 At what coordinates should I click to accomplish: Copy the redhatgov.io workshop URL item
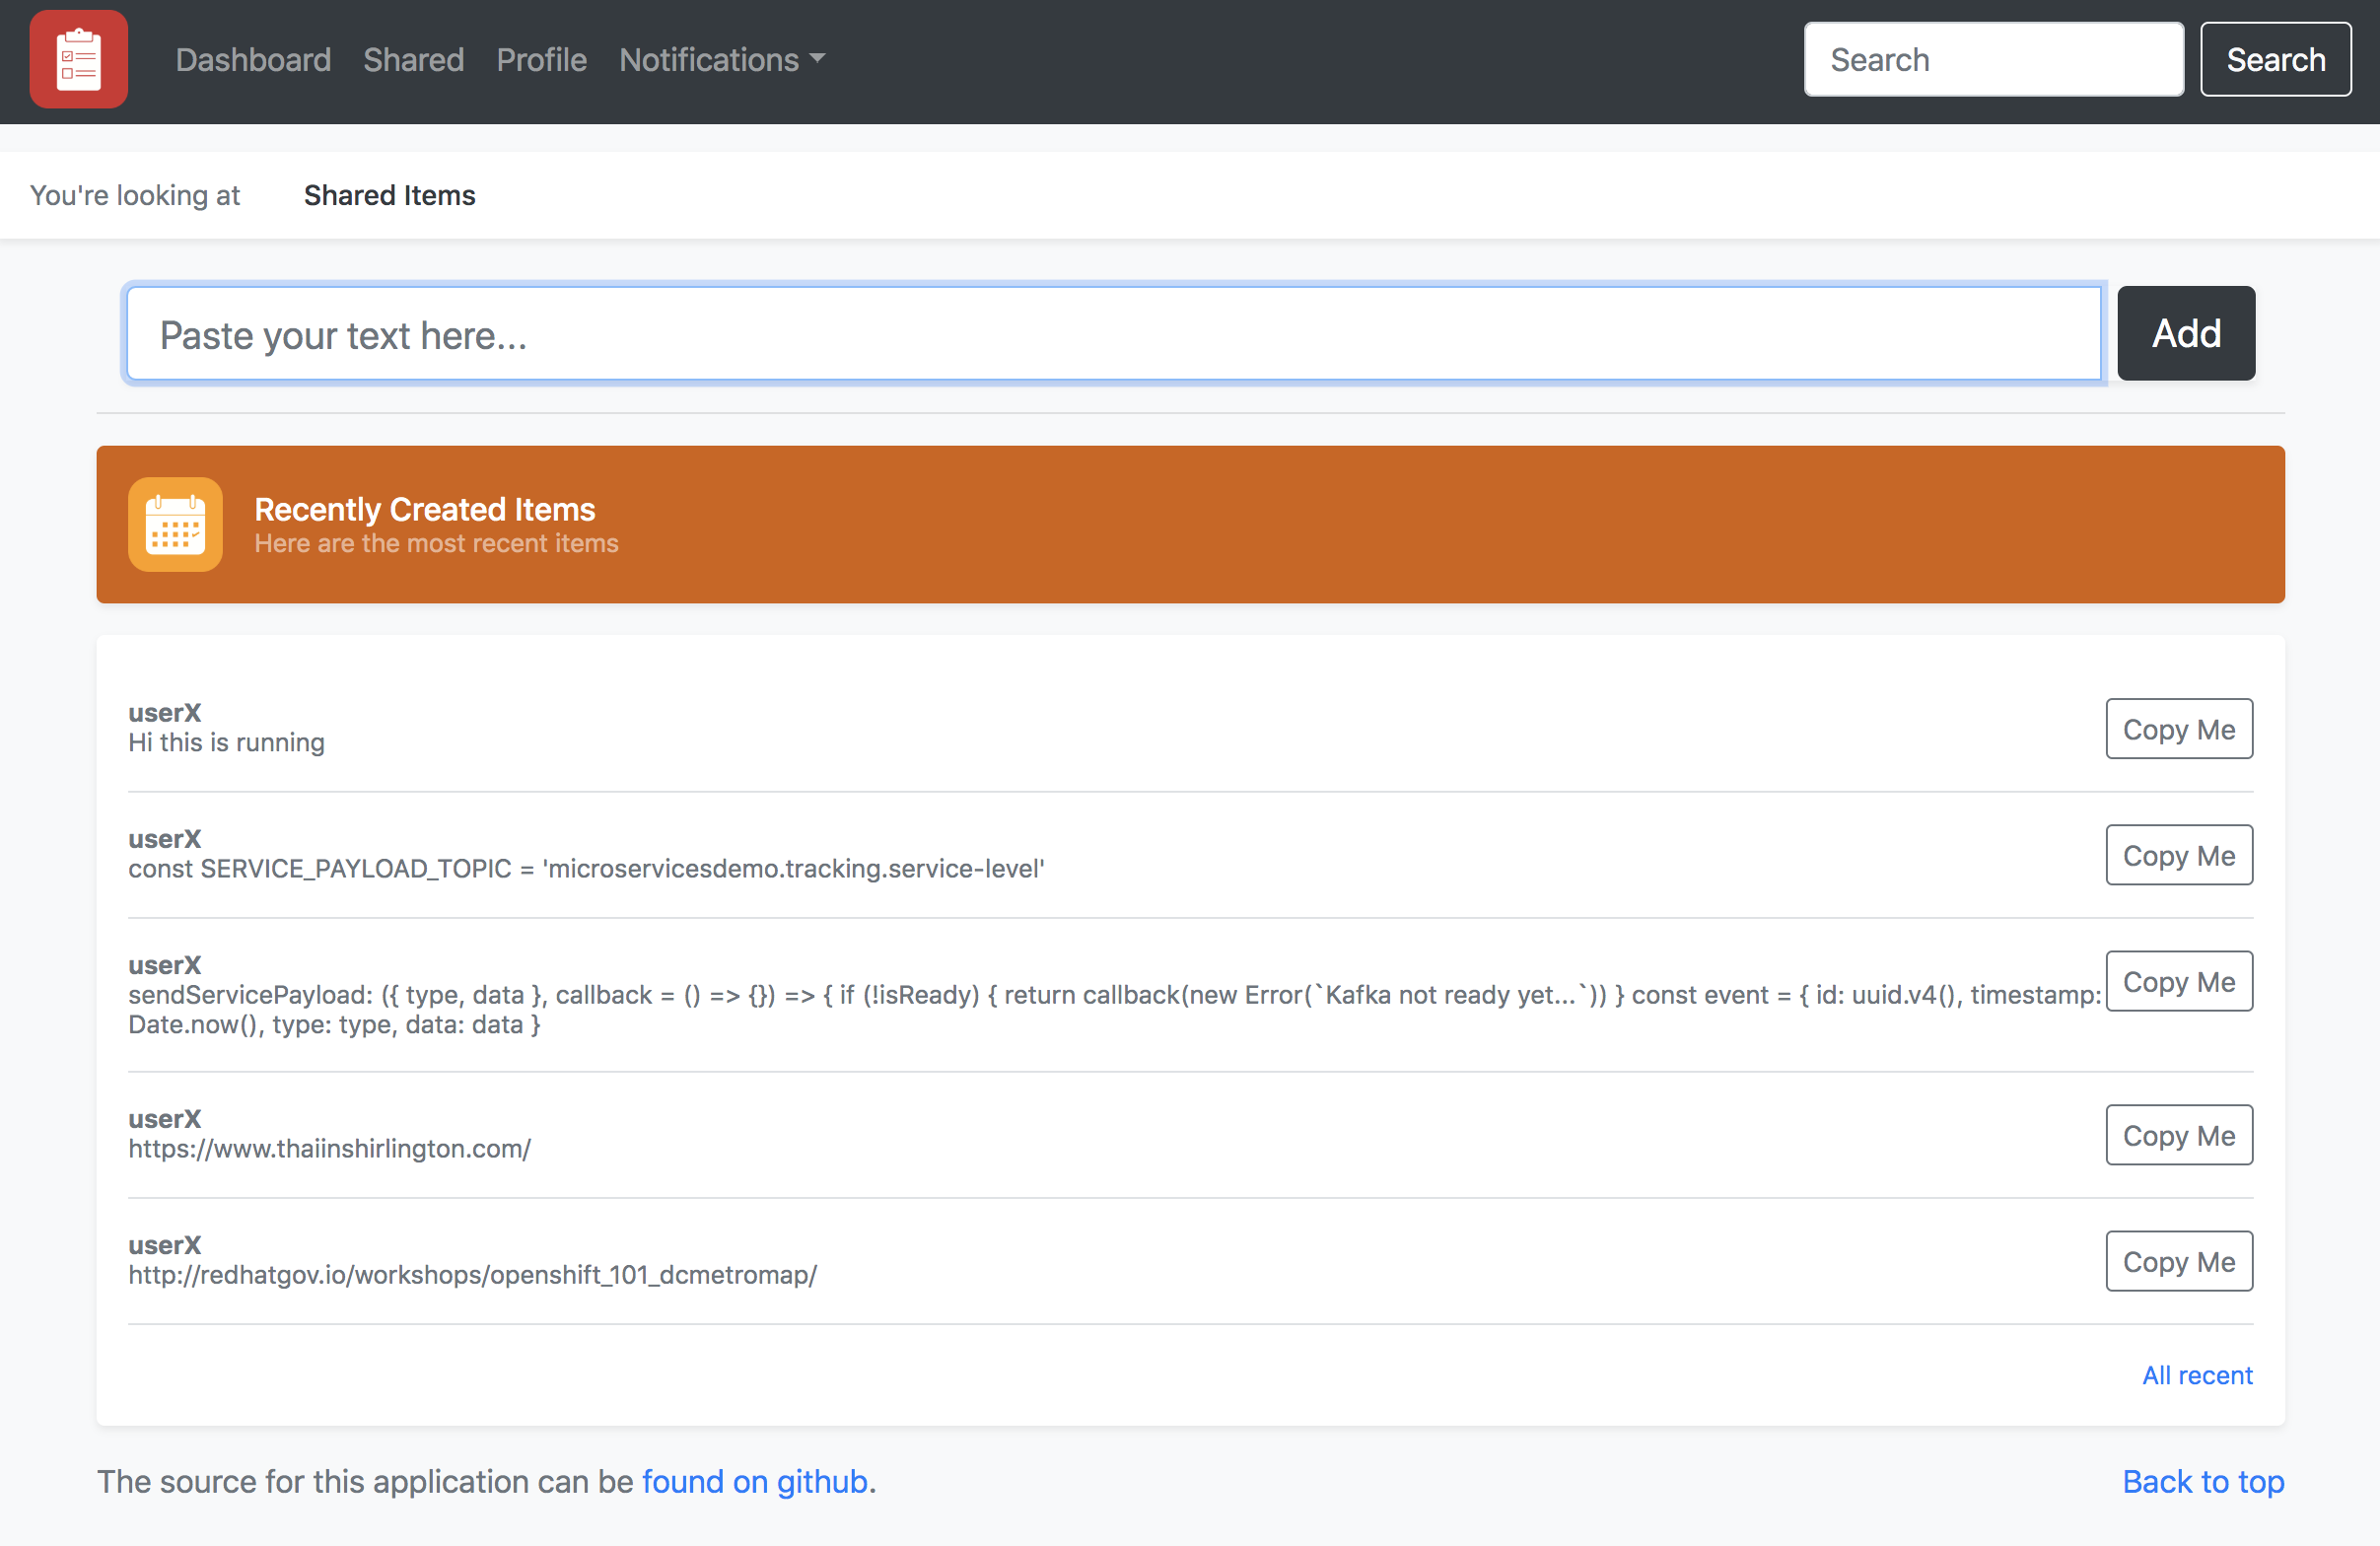[x=2178, y=1261]
